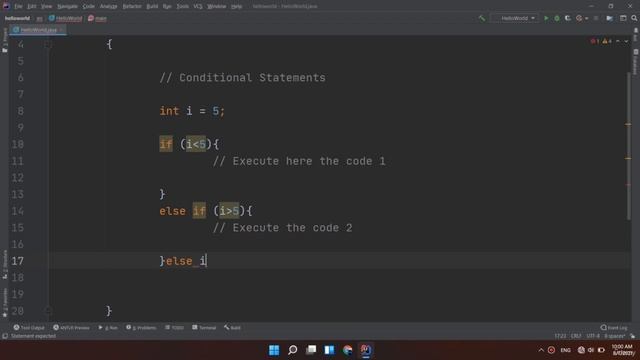
Task: Jump to next highlighted error arrow
Action: coord(626,41)
